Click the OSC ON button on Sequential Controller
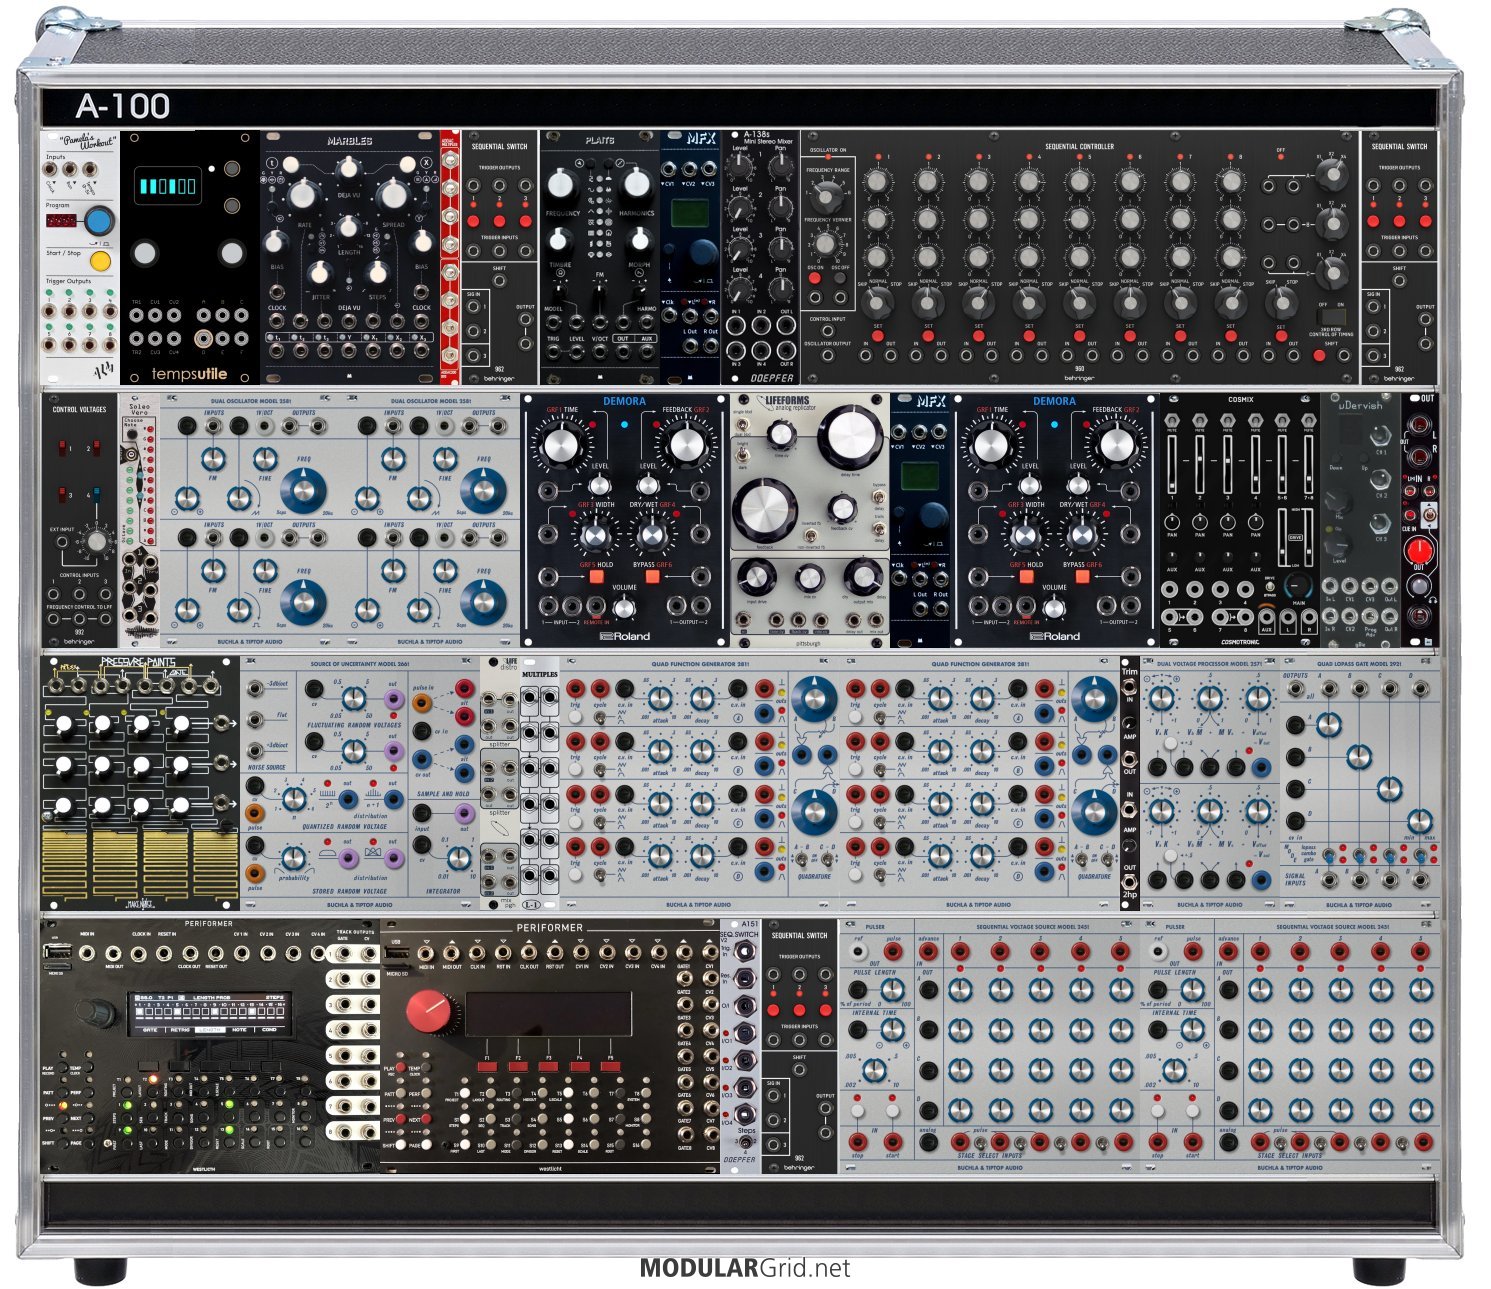 [815, 280]
